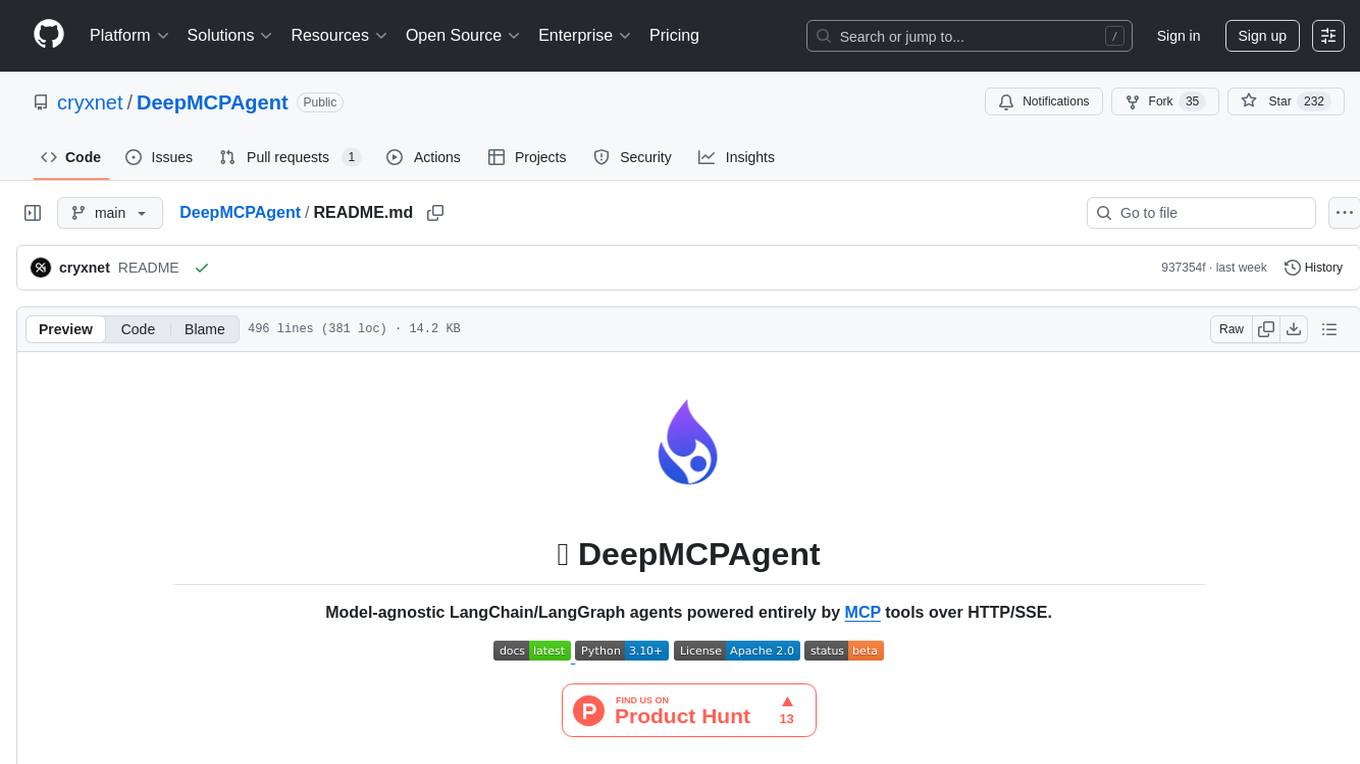Open cryxnet commit author avatar

41,268
